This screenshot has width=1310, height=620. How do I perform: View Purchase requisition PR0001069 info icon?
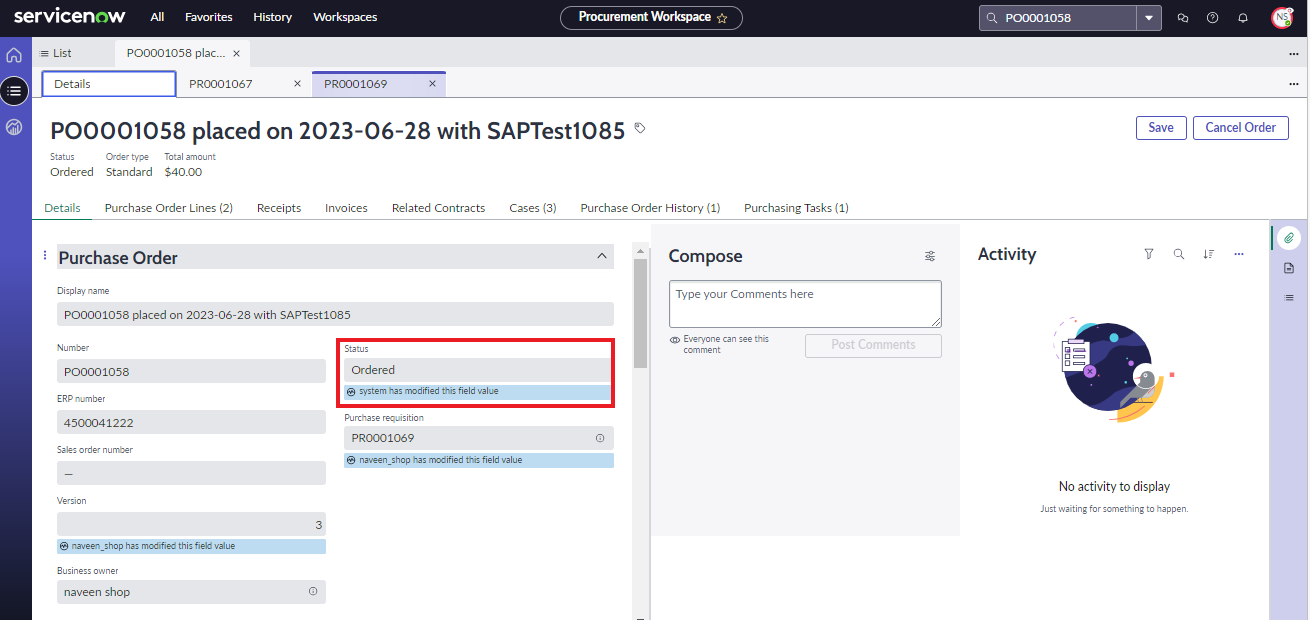(600, 438)
